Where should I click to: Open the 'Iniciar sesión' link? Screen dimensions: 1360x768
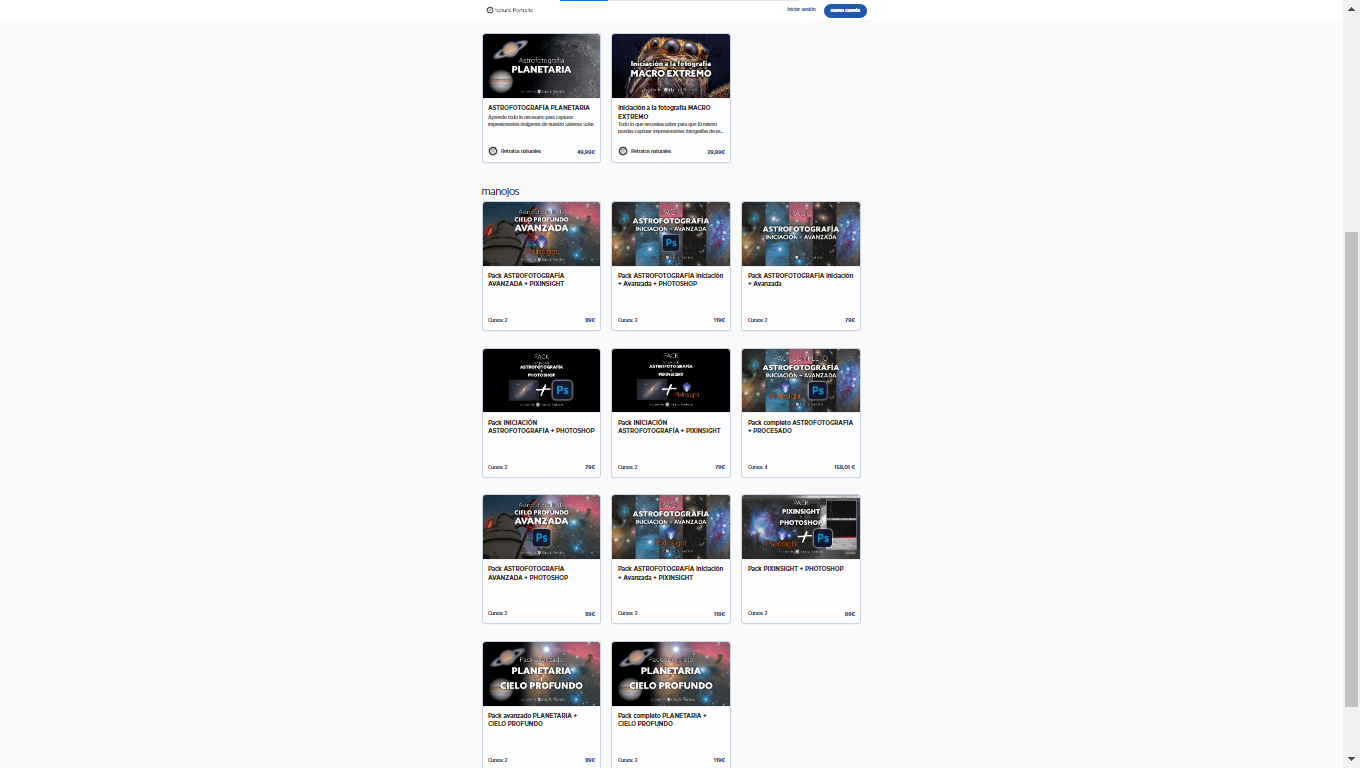click(801, 9)
